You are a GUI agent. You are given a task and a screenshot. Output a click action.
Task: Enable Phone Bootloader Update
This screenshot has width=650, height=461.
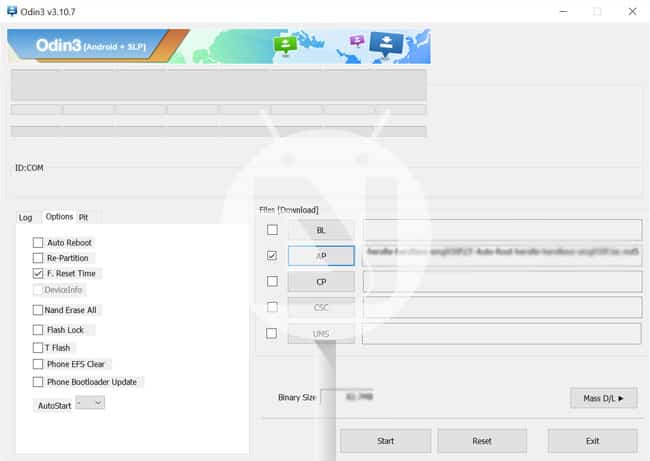point(38,382)
